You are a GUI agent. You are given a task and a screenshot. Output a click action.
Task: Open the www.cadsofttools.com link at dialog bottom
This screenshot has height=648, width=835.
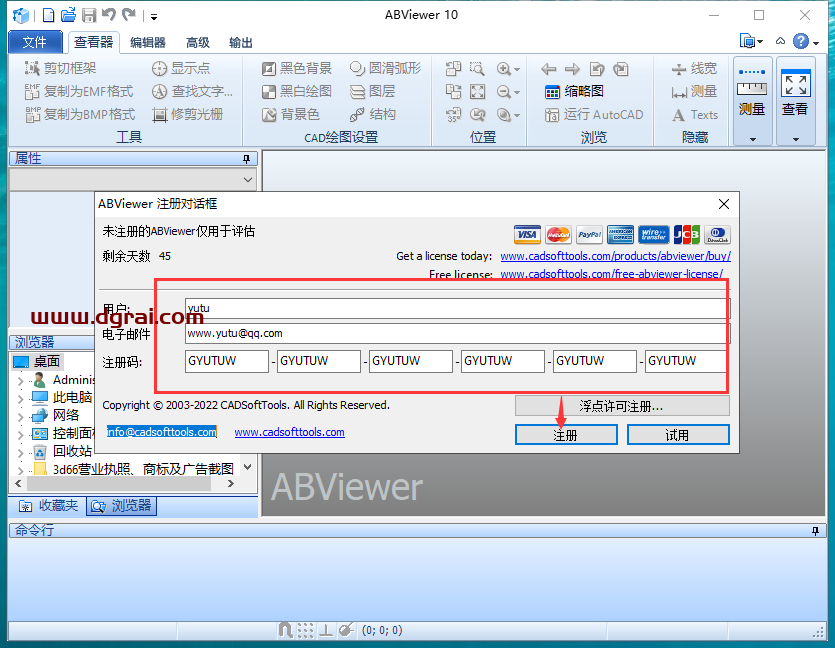[290, 432]
